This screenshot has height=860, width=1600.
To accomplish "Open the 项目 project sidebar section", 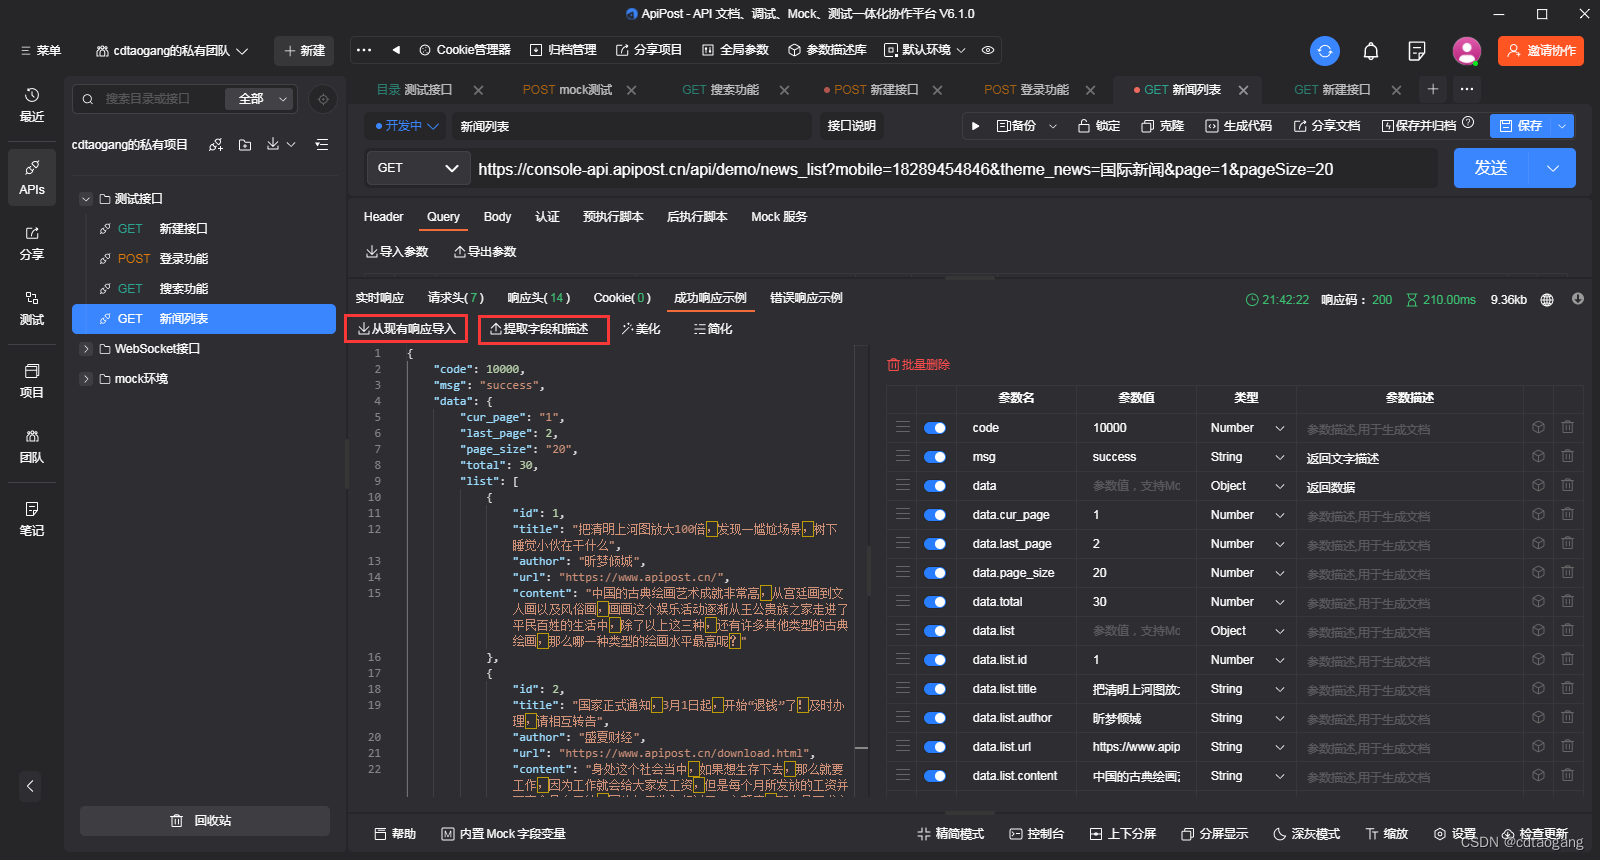I will 32,381.
